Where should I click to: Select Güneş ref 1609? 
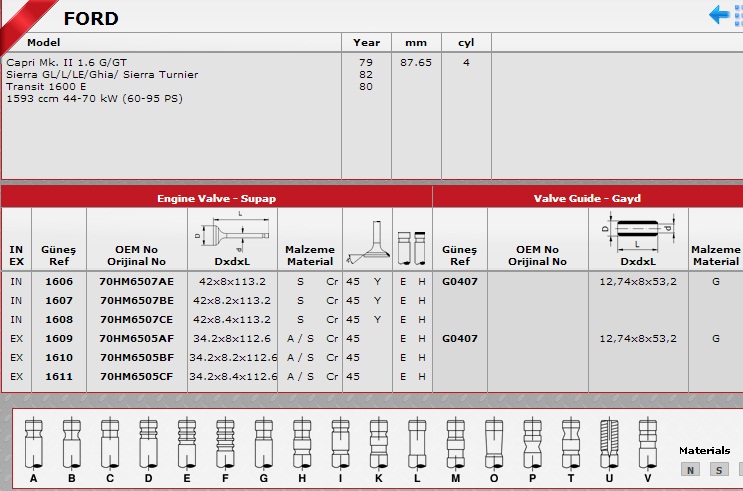[59, 338]
